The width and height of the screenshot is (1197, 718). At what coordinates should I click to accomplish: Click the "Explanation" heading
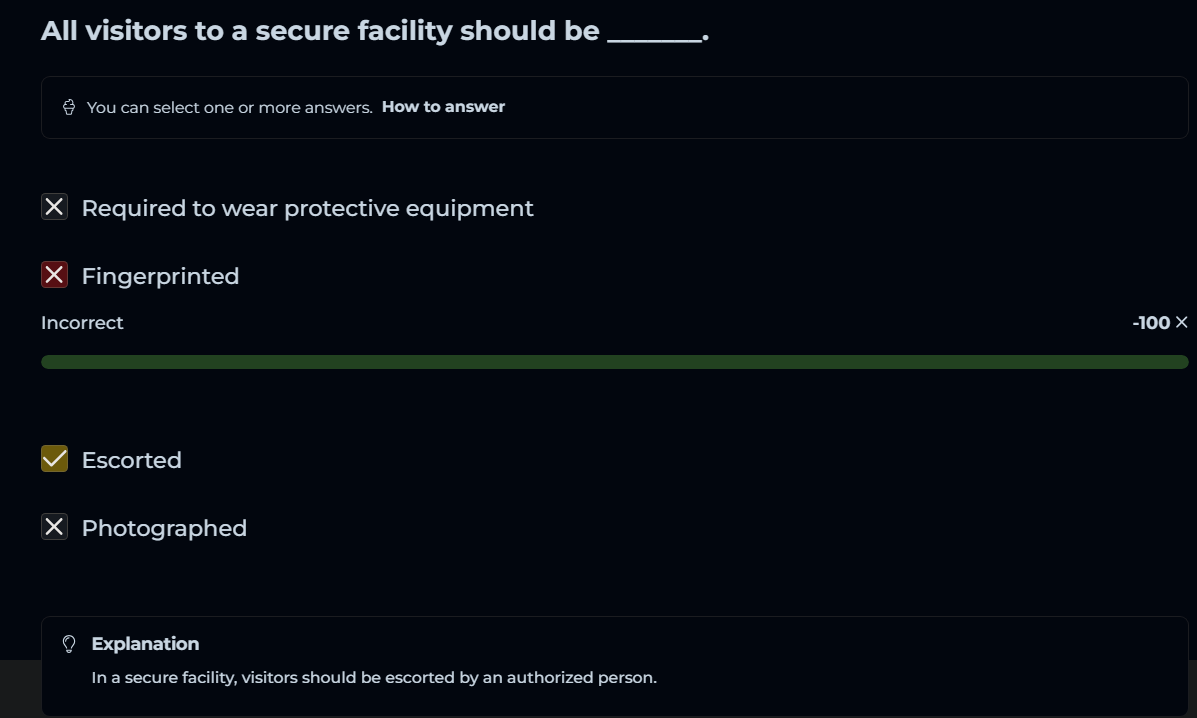(145, 644)
